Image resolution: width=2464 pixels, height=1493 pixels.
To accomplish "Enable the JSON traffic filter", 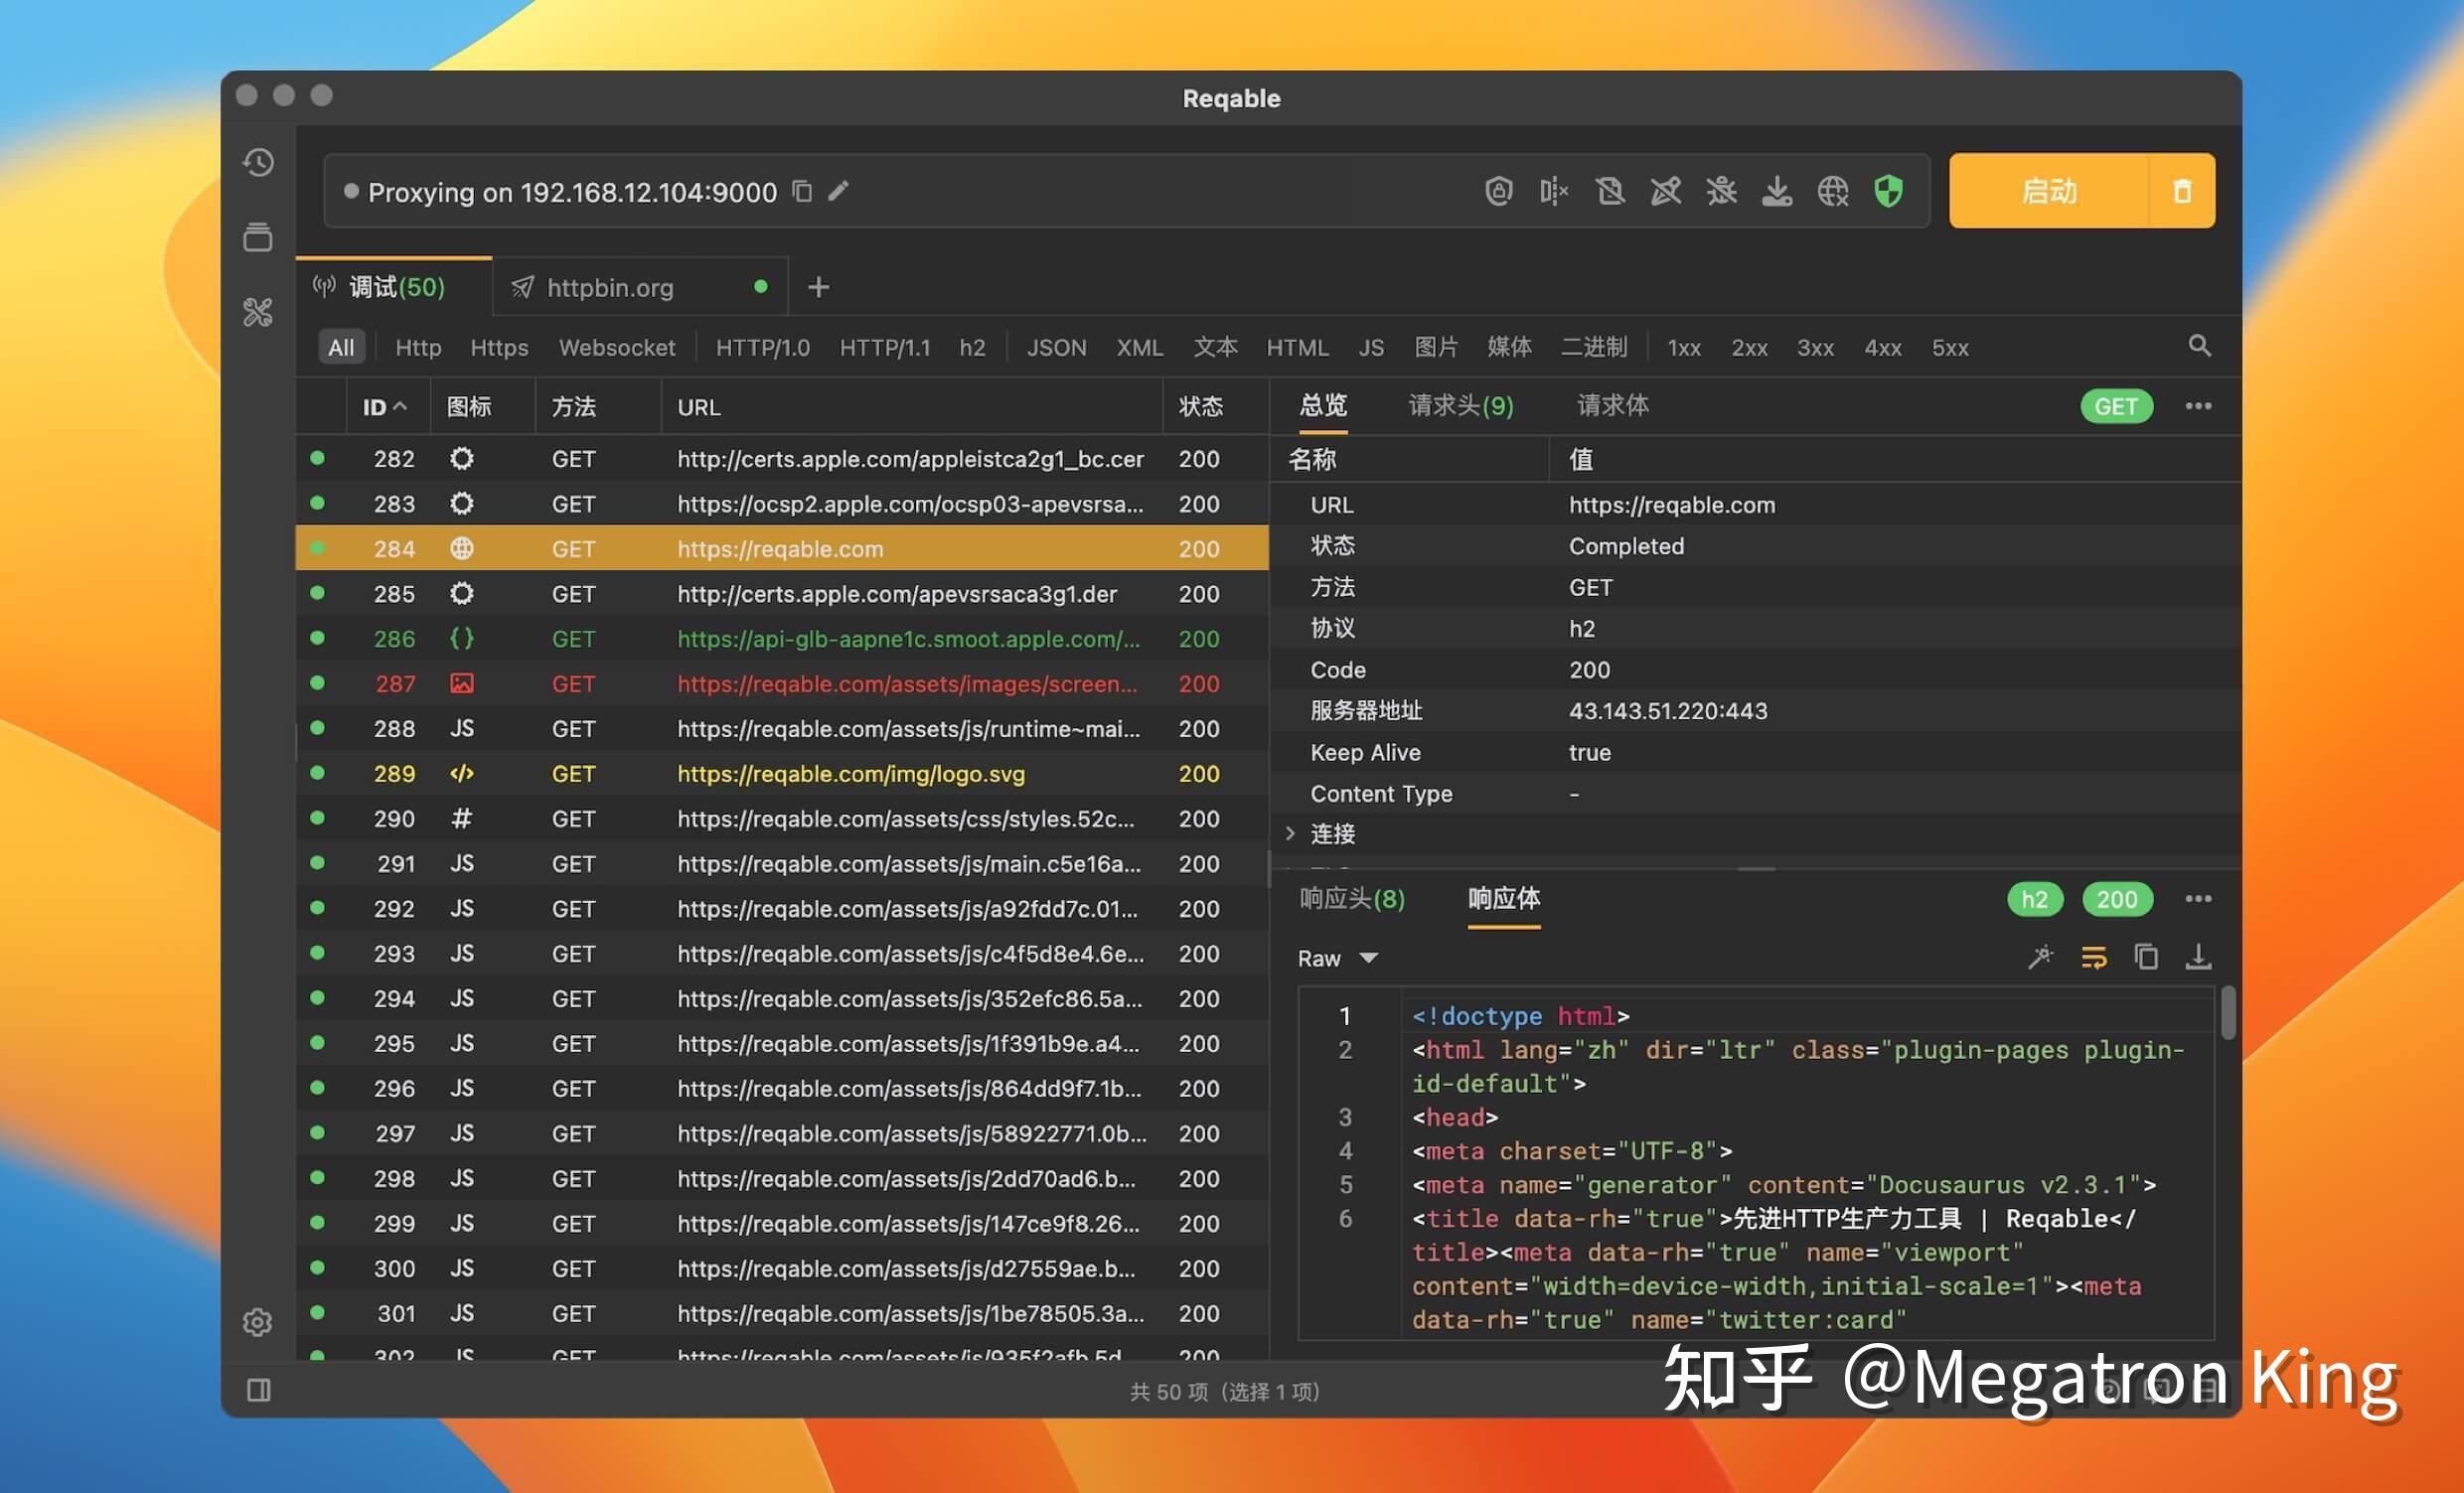I will click(1055, 347).
